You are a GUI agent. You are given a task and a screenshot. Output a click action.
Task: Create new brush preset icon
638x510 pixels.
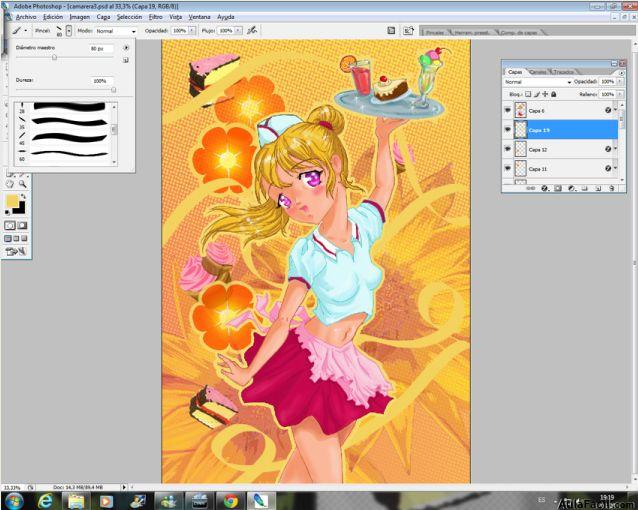pyautogui.click(x=126, y=60)
